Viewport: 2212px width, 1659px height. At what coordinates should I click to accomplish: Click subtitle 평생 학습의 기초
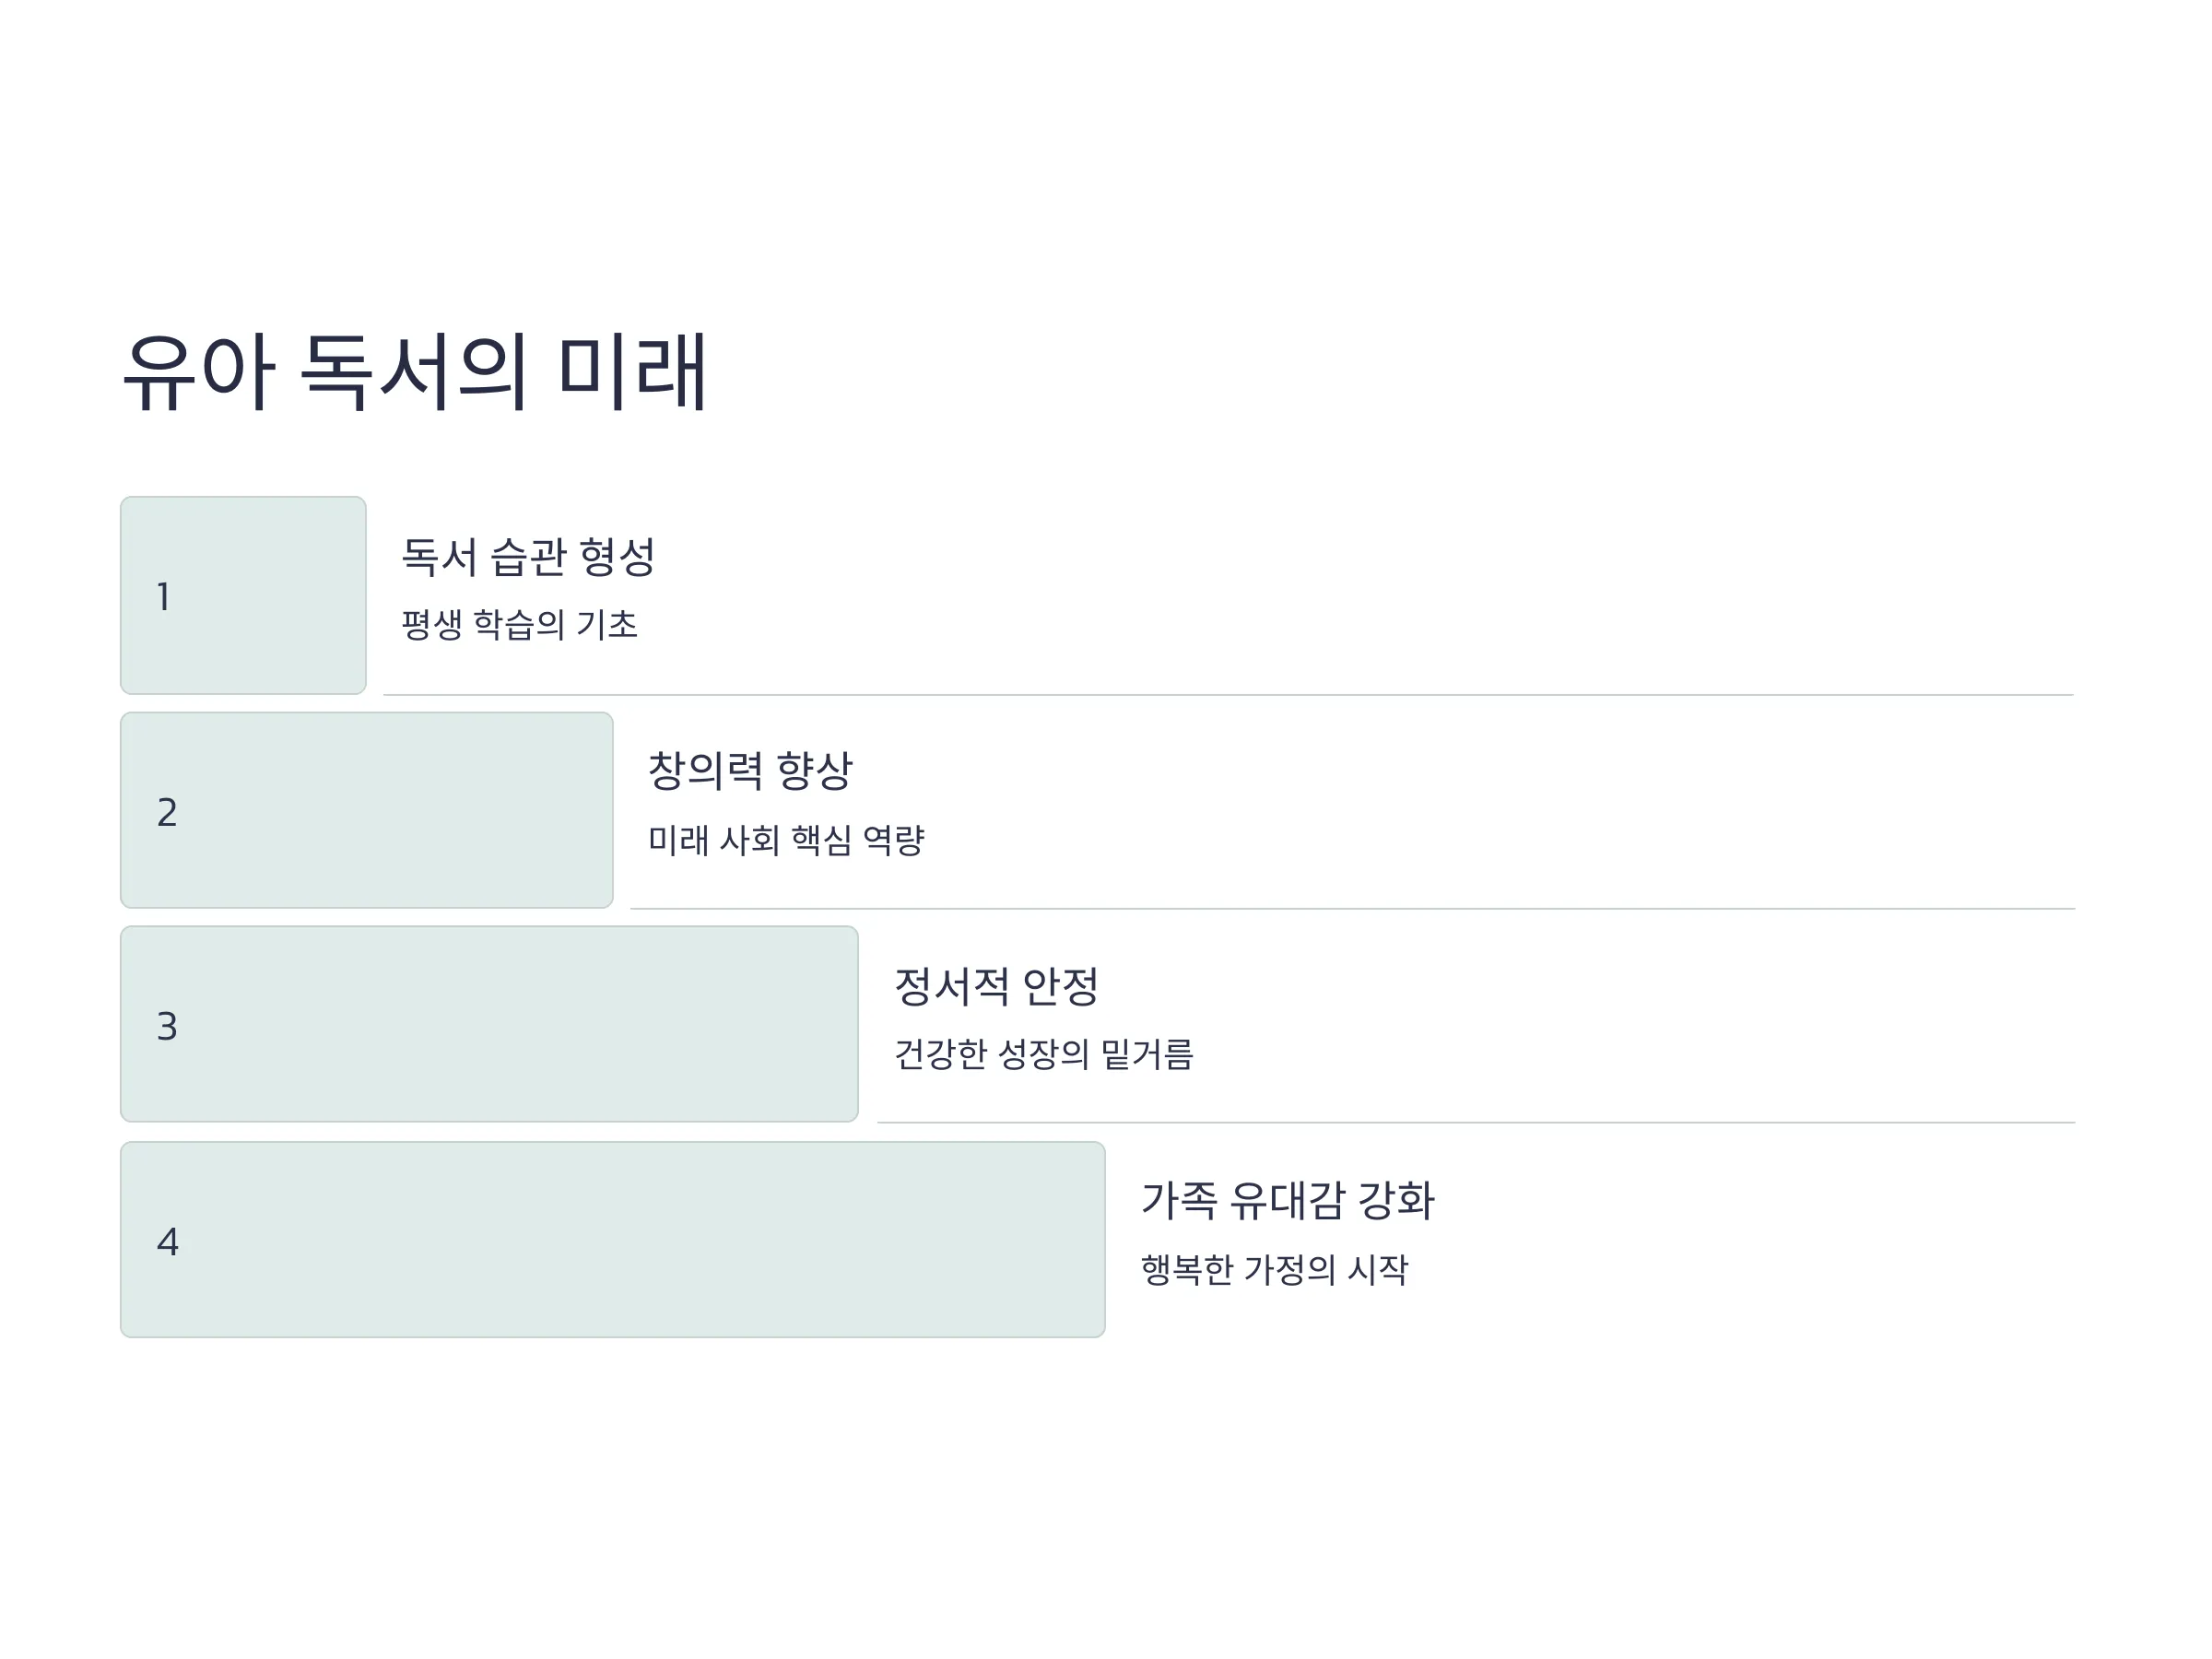click(519, 625)
